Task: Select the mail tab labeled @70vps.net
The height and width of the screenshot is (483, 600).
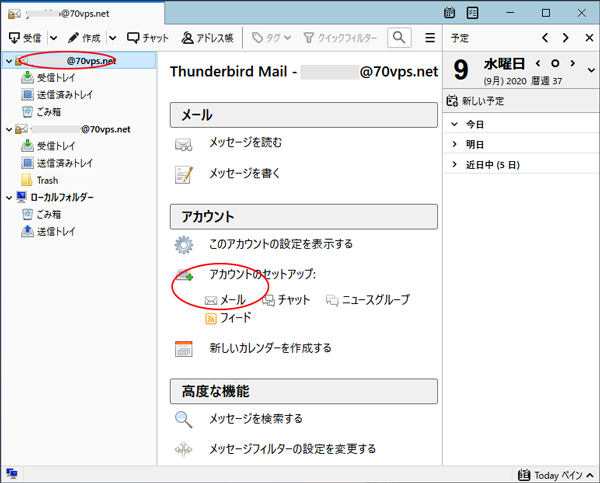Action: (x=82, y=14)
